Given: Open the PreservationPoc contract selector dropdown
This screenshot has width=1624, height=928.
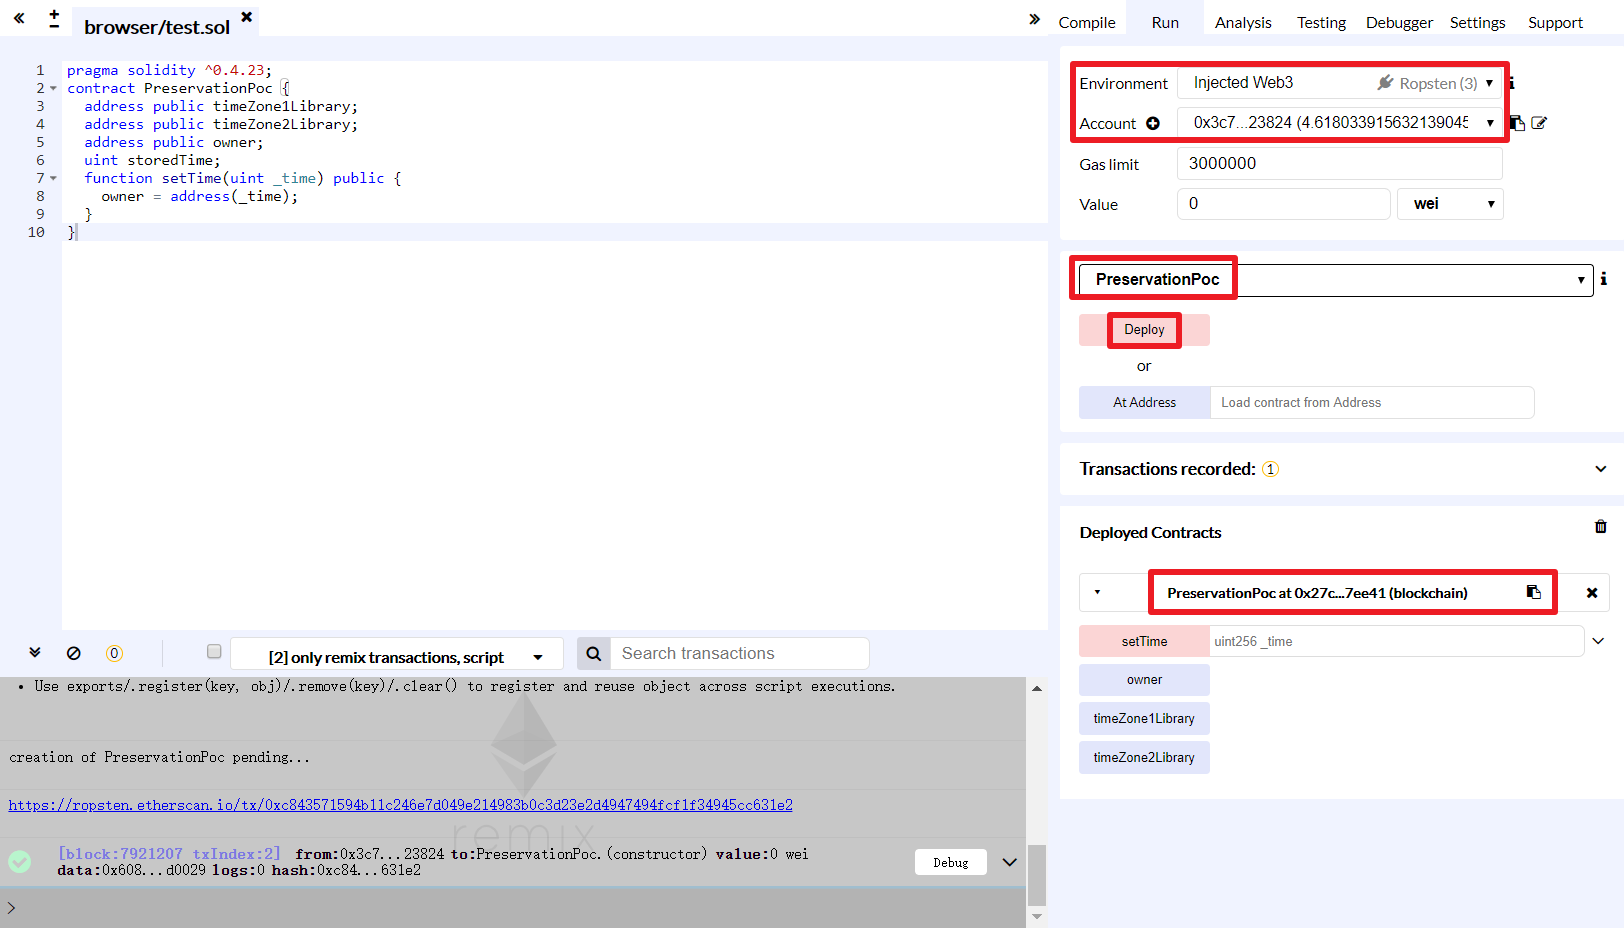Looking at the screenshot, I should 1336,280.
